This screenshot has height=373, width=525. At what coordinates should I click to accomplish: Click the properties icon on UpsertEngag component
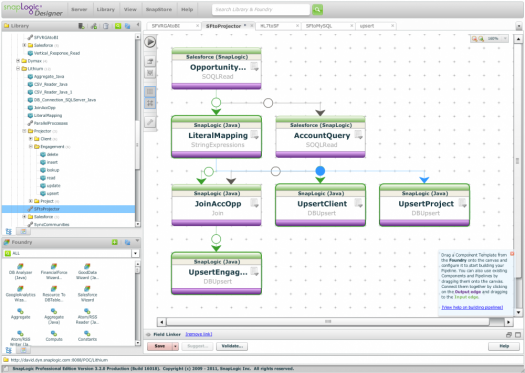[x=255, y=271]
